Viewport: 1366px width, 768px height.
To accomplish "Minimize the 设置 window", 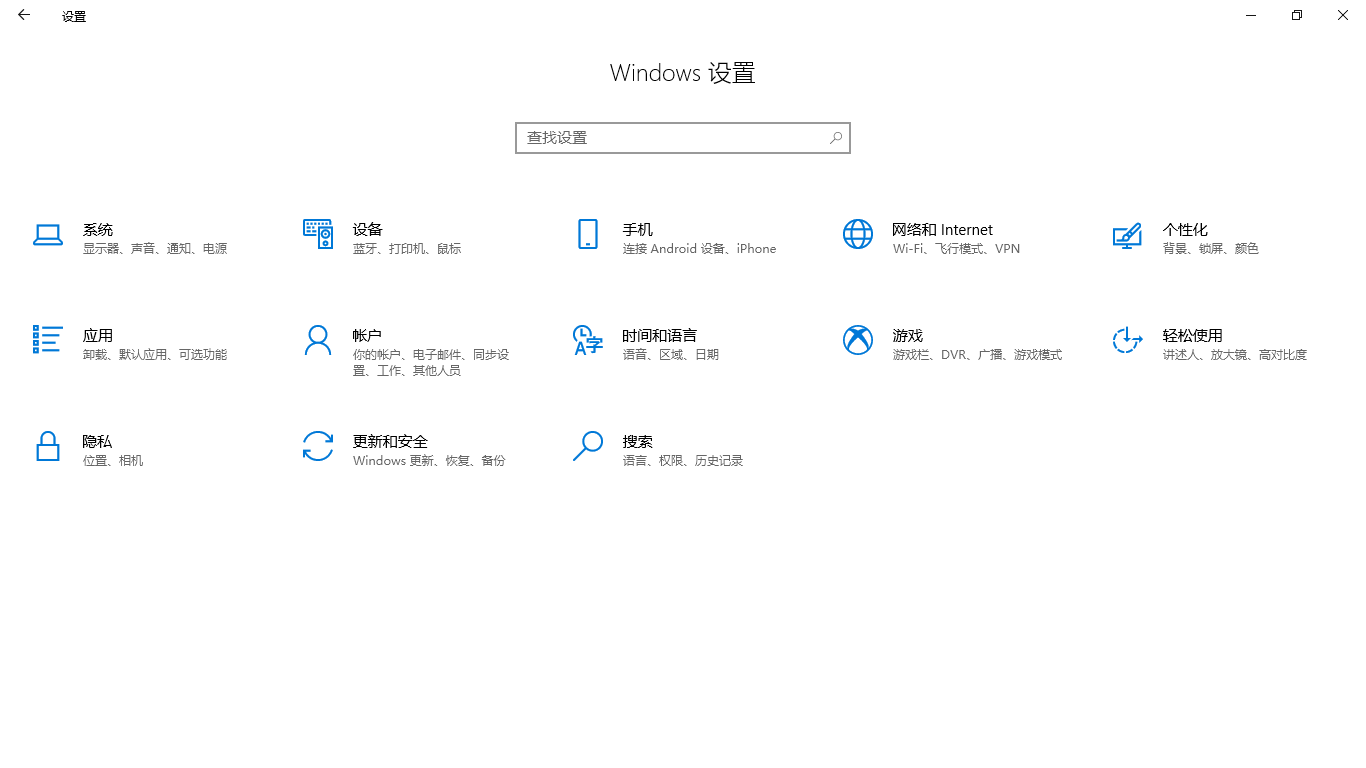I will pyautogui.click(x=1251, y=15).
